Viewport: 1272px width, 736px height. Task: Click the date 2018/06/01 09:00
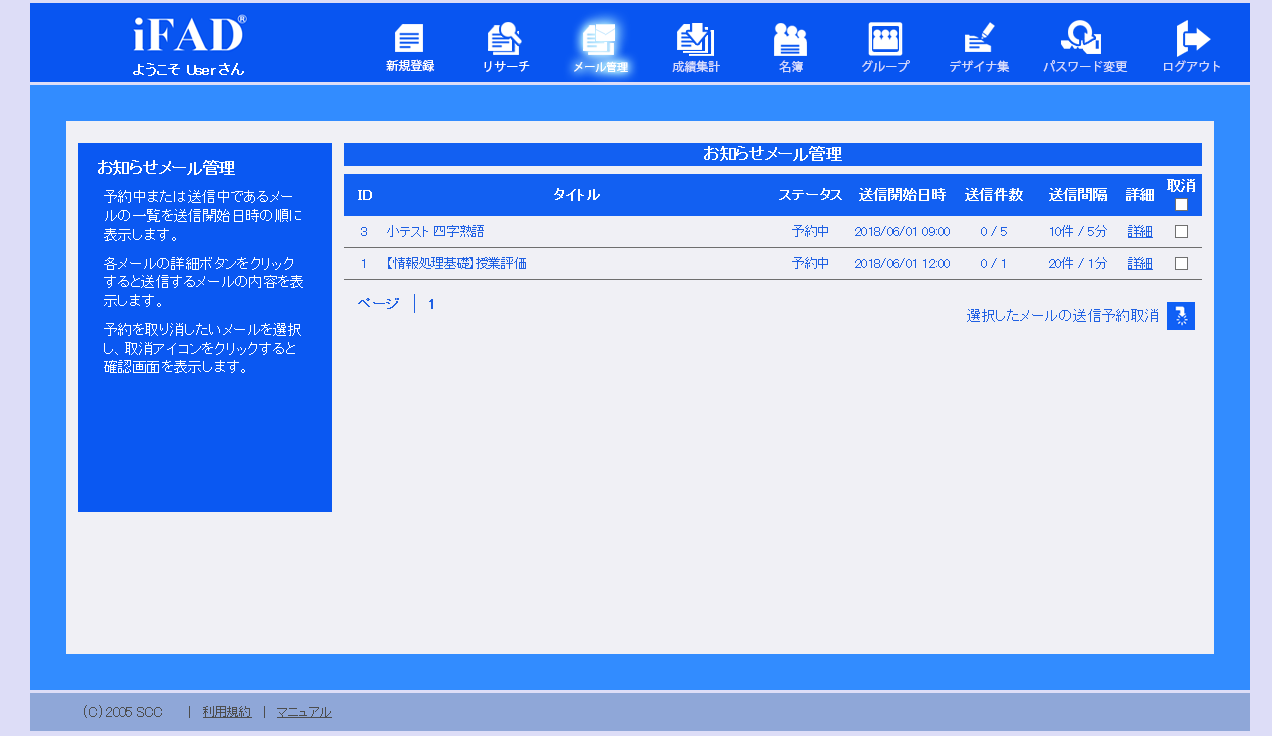coord(902,231)
